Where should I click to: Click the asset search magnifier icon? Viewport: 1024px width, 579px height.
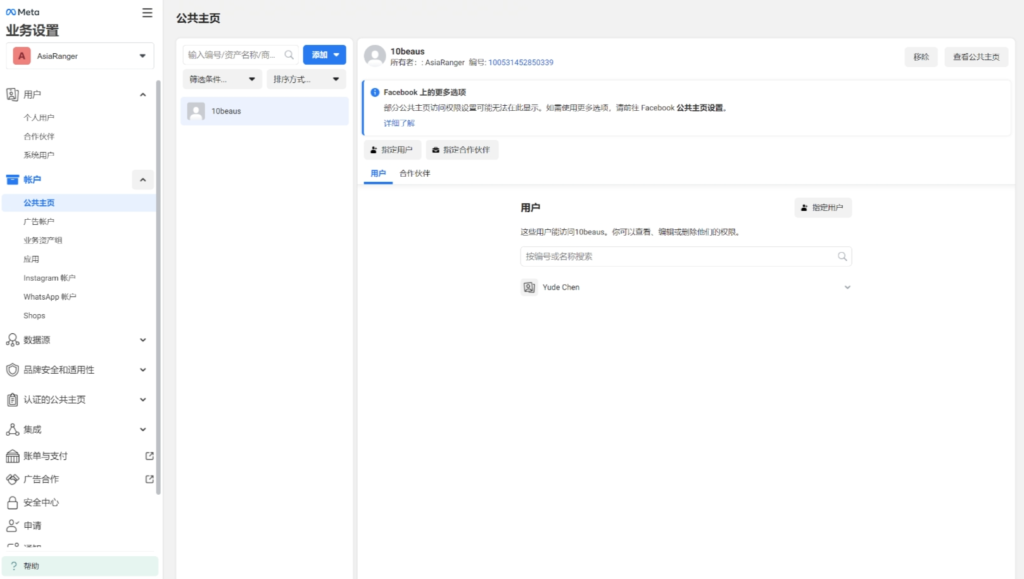click(x=289, y=55)
